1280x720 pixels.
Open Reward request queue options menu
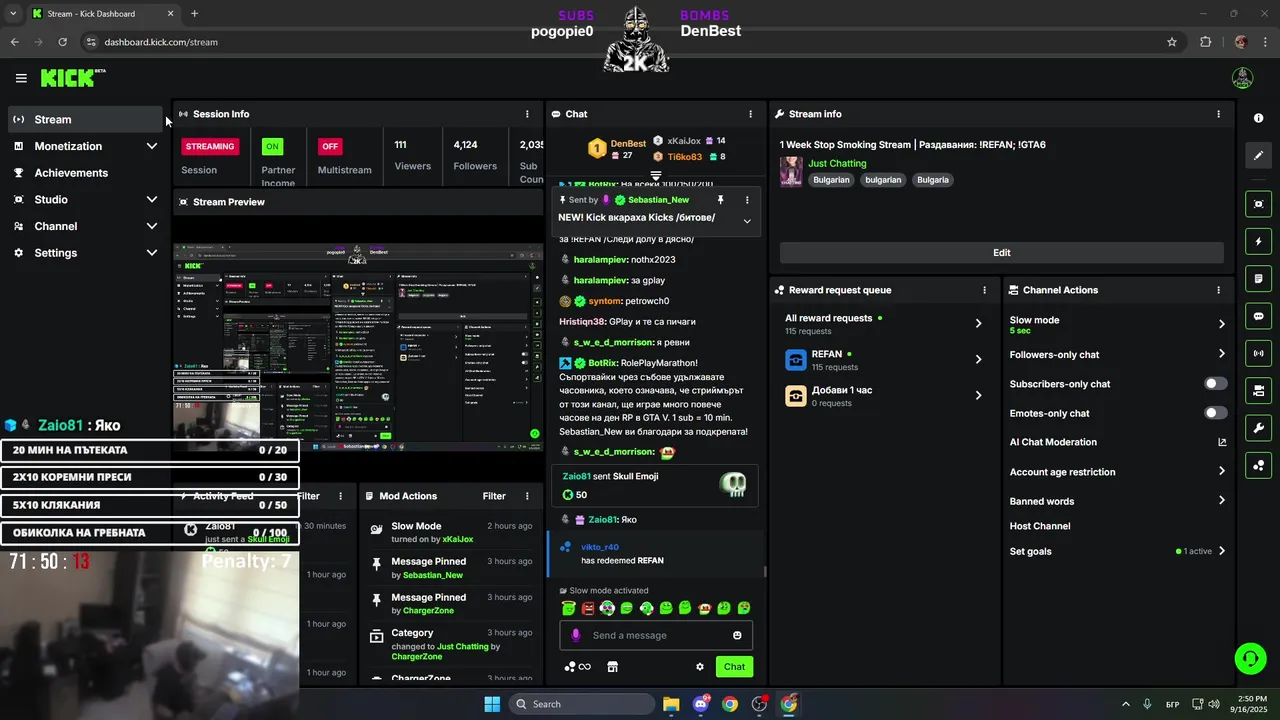click(x=984, y=290)
